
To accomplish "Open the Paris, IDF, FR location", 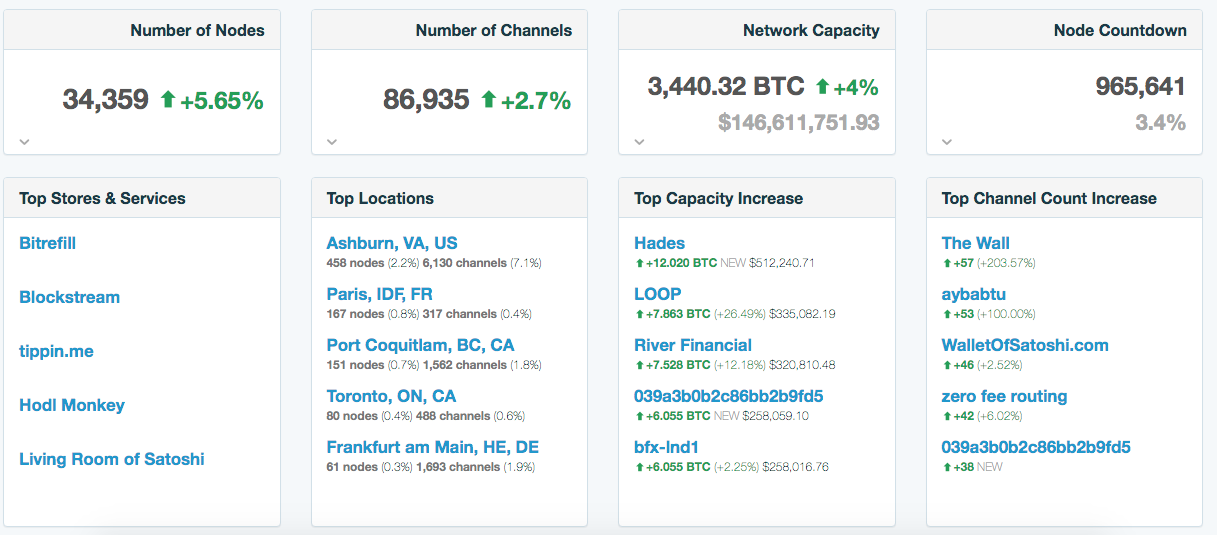I will 379,294.
